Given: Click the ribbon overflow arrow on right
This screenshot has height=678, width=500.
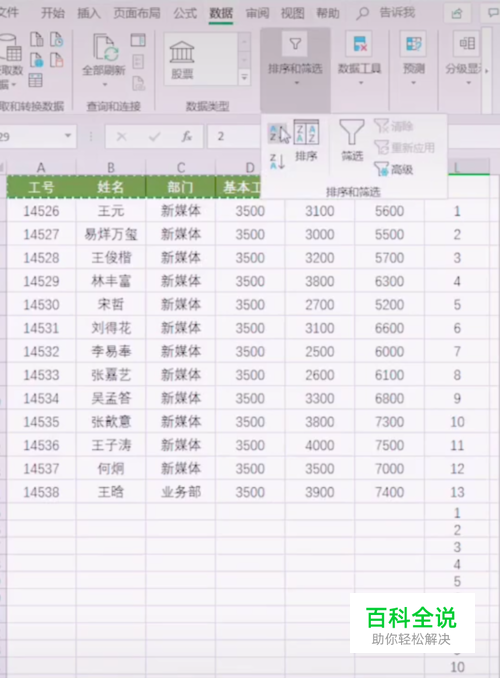Looking at the screenshot, I should pos(487,70).
